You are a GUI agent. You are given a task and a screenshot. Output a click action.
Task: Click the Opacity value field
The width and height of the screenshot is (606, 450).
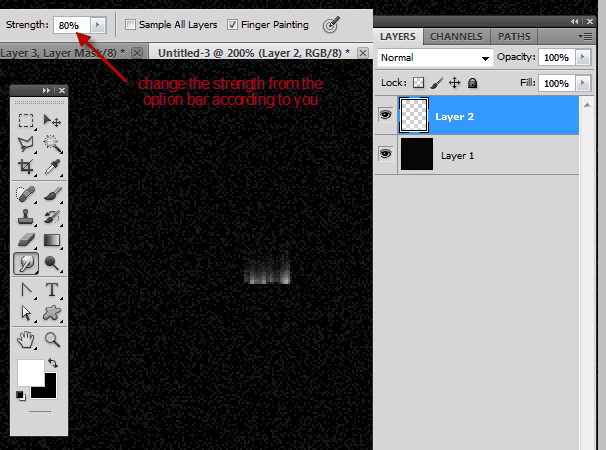coord(557,57)
